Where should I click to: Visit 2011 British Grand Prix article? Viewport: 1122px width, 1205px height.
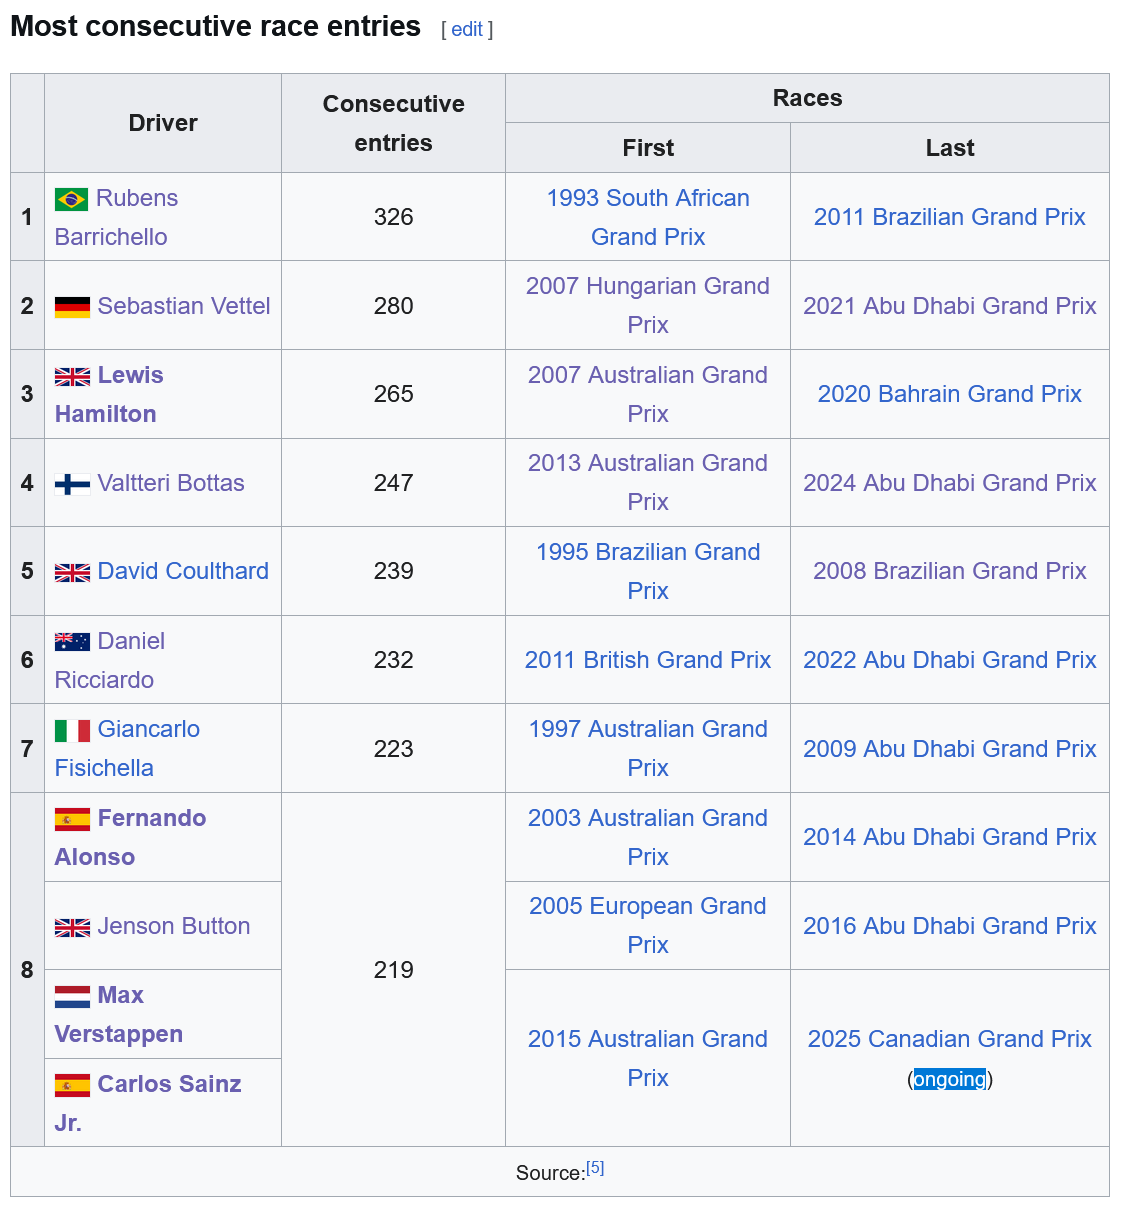tap(648, 660)
